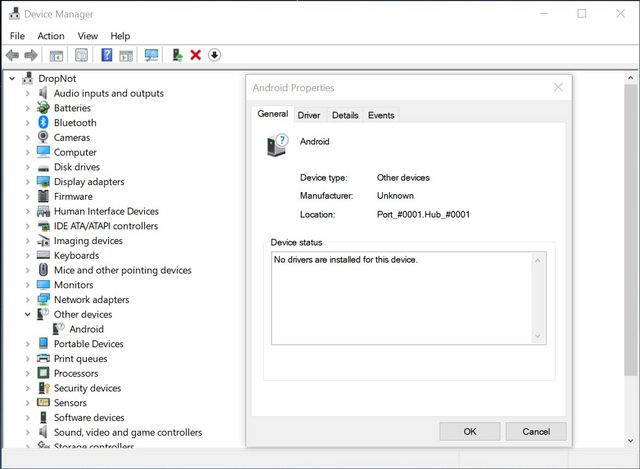Click the Back arrow toolbar icon
This screenshot has height=469, width=640.
13,55
